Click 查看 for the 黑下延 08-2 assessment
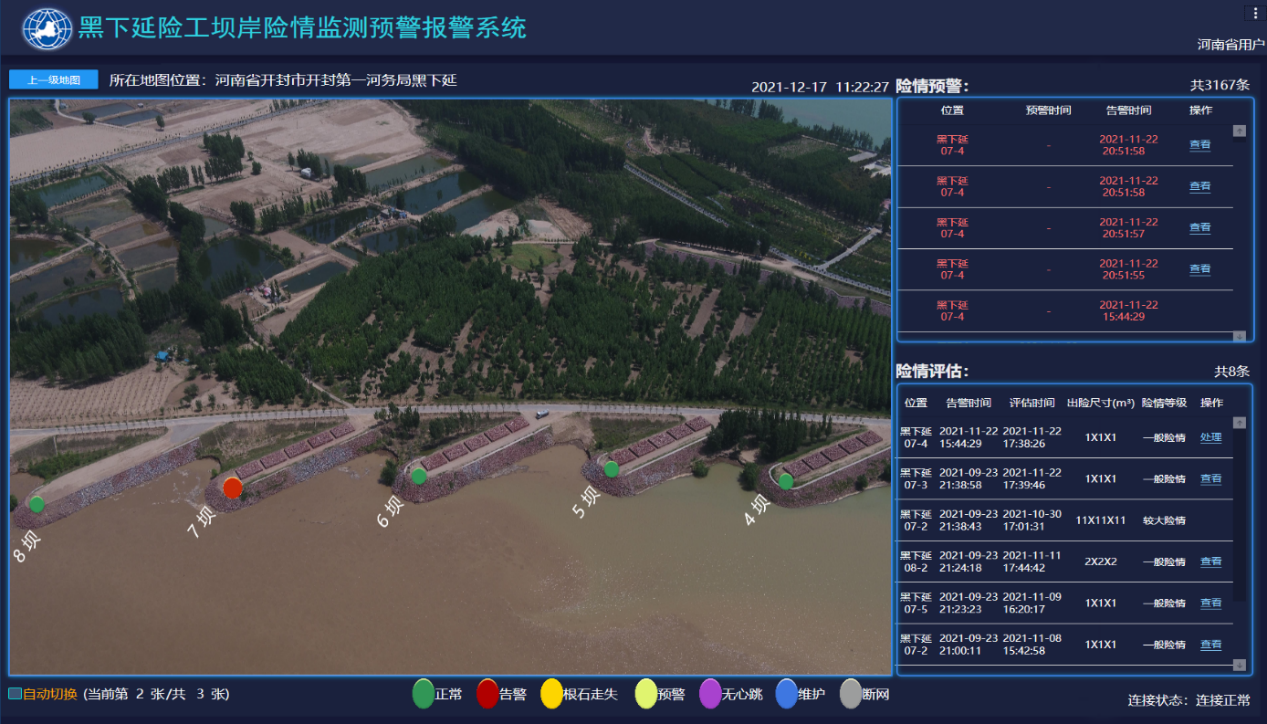1267x724 pixels. pos(1210,562)
